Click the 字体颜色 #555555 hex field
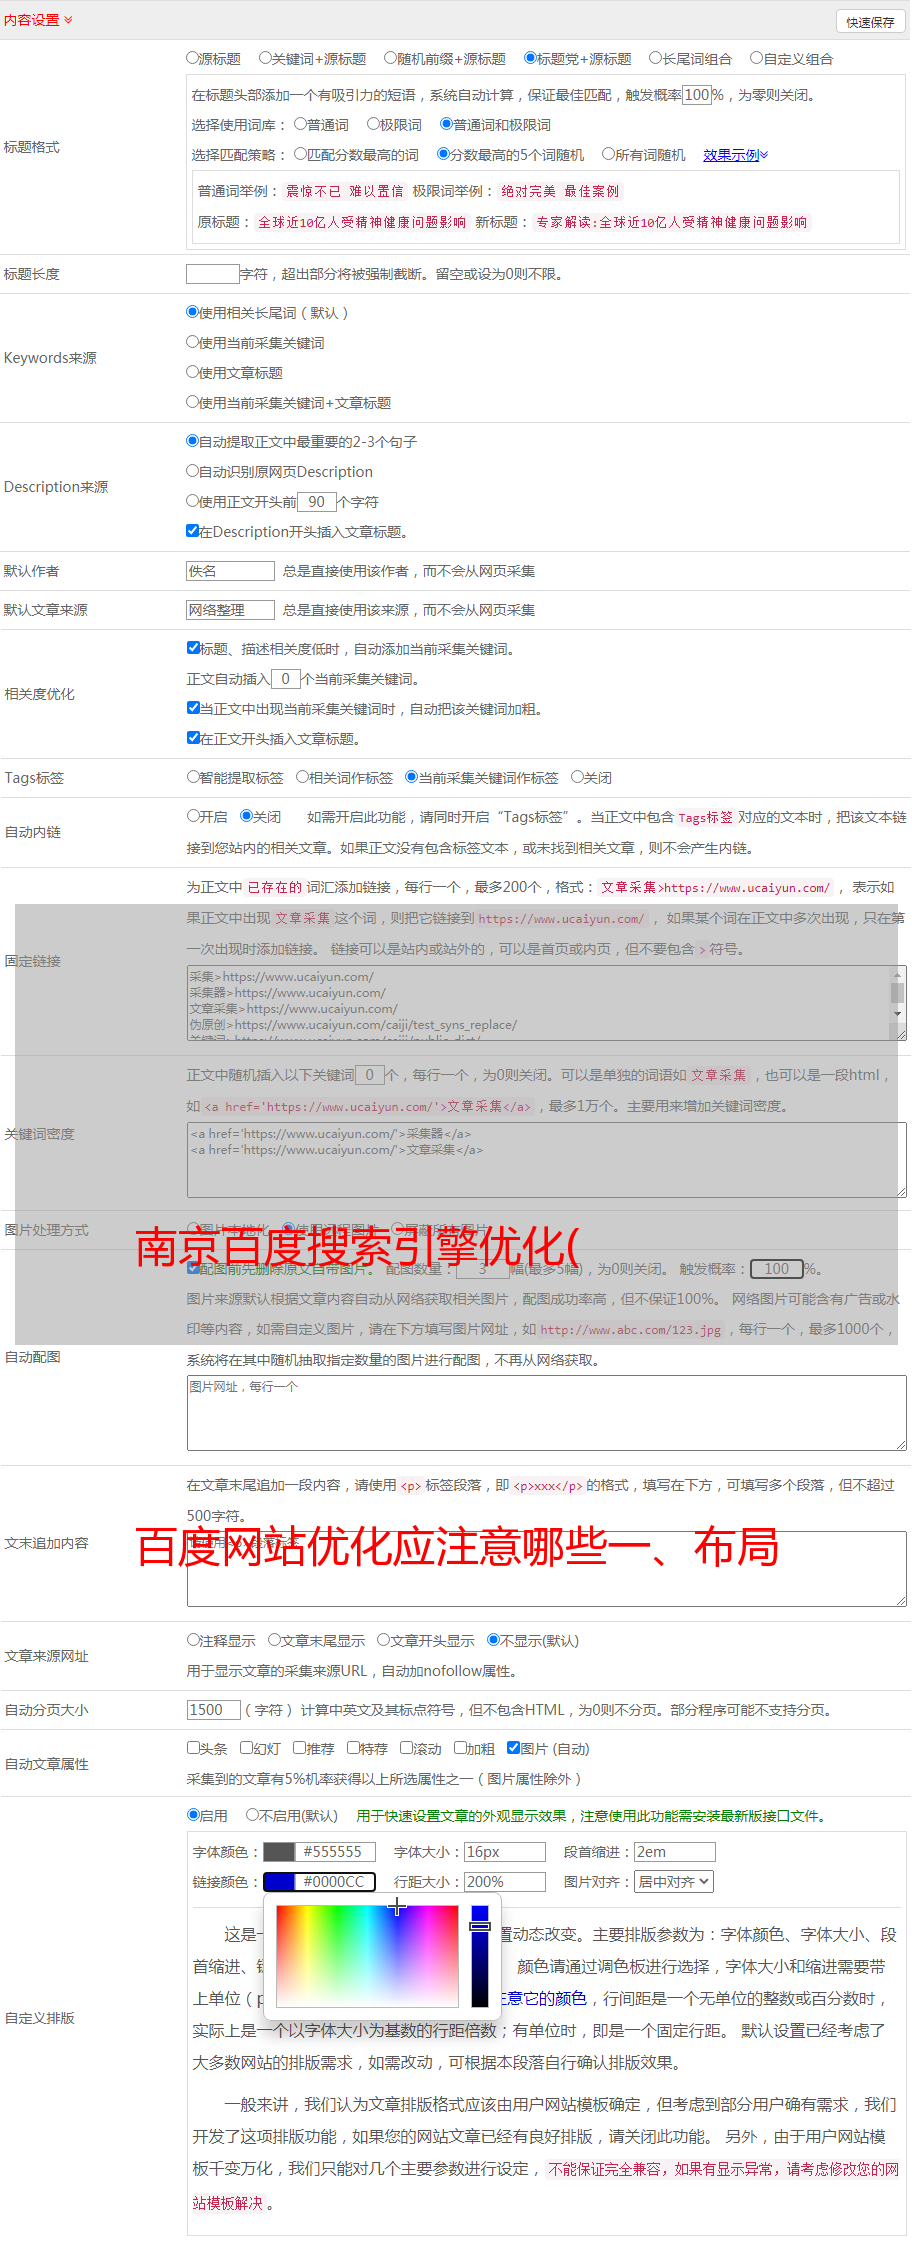The width and height of the screenshot is (912, 2249). pos(335,1852)
